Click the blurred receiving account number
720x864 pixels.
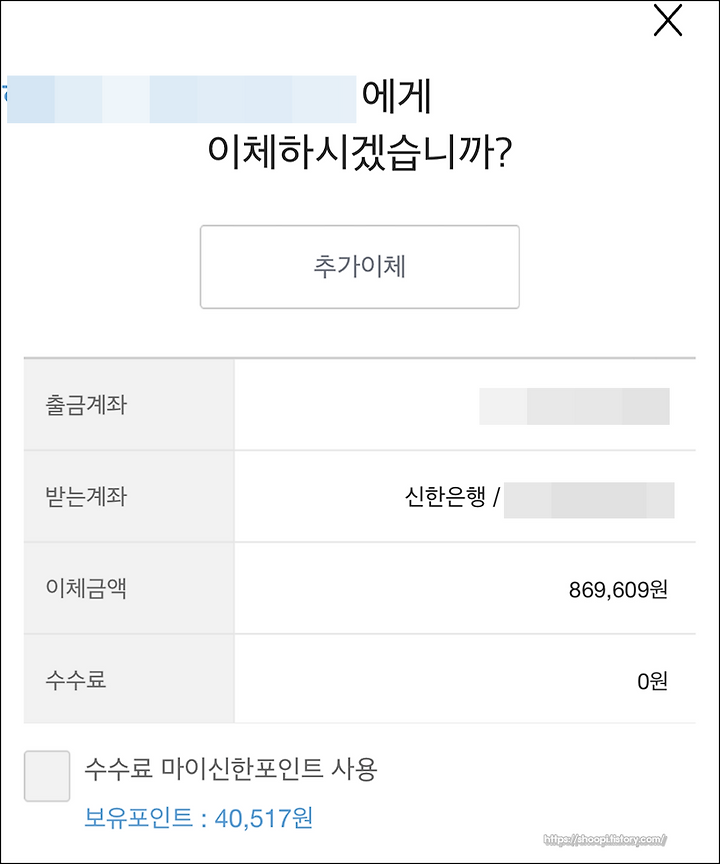[x=589, y=500]
